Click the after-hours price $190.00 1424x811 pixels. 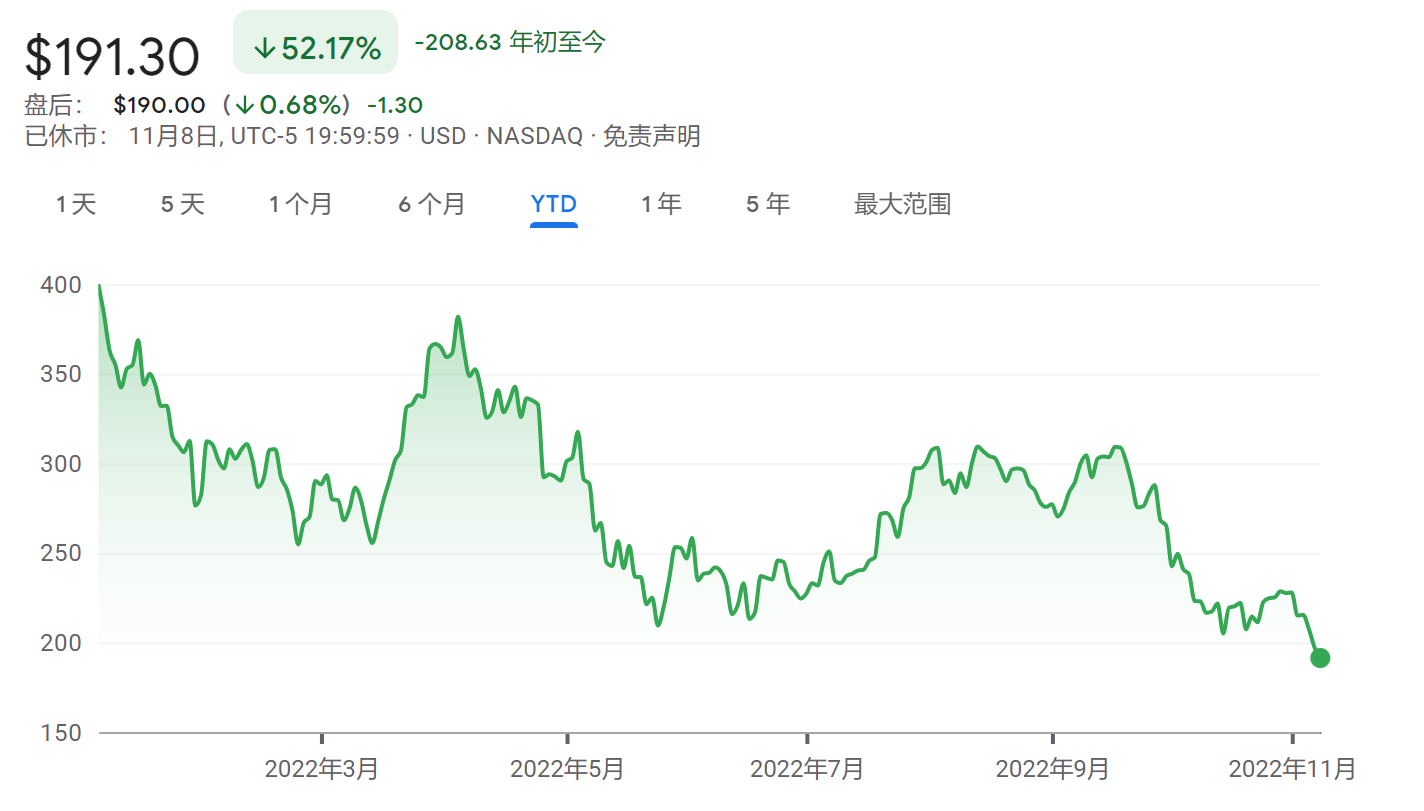[159, 105]
